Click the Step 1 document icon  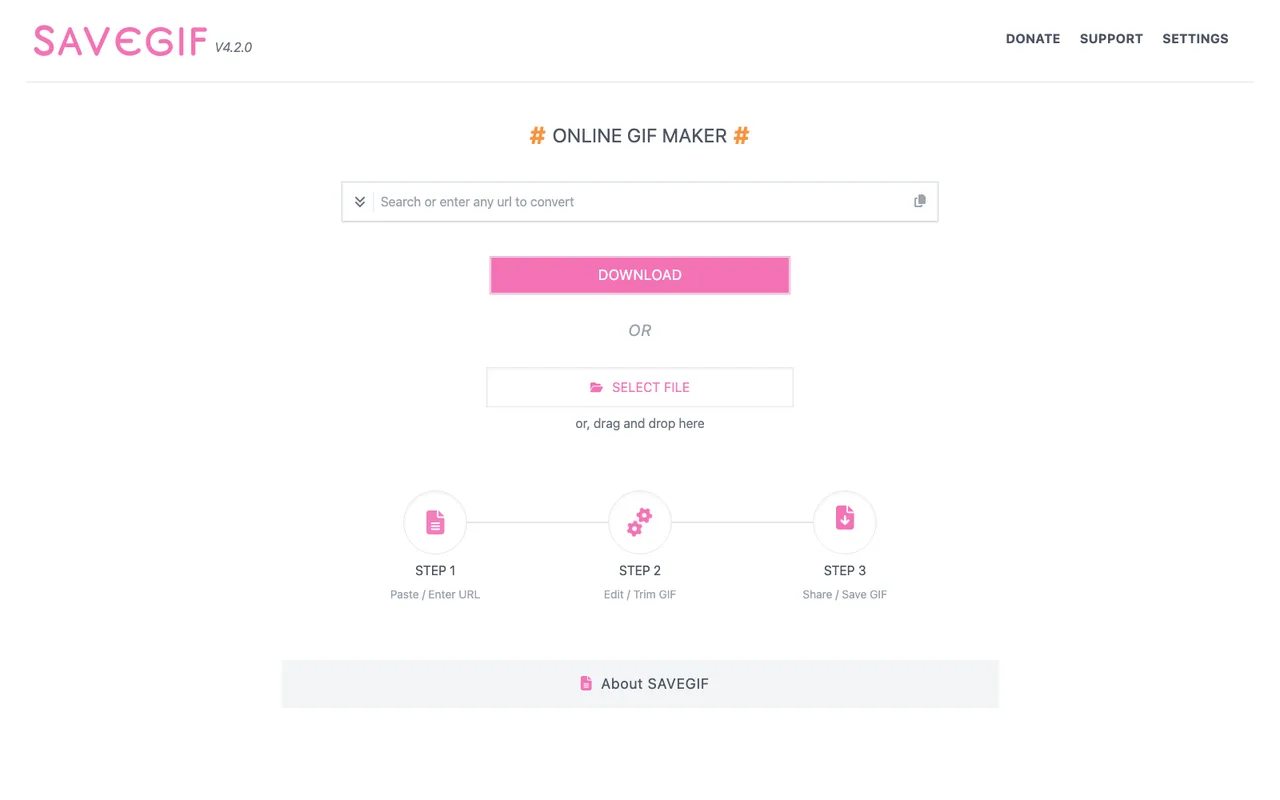435,521
